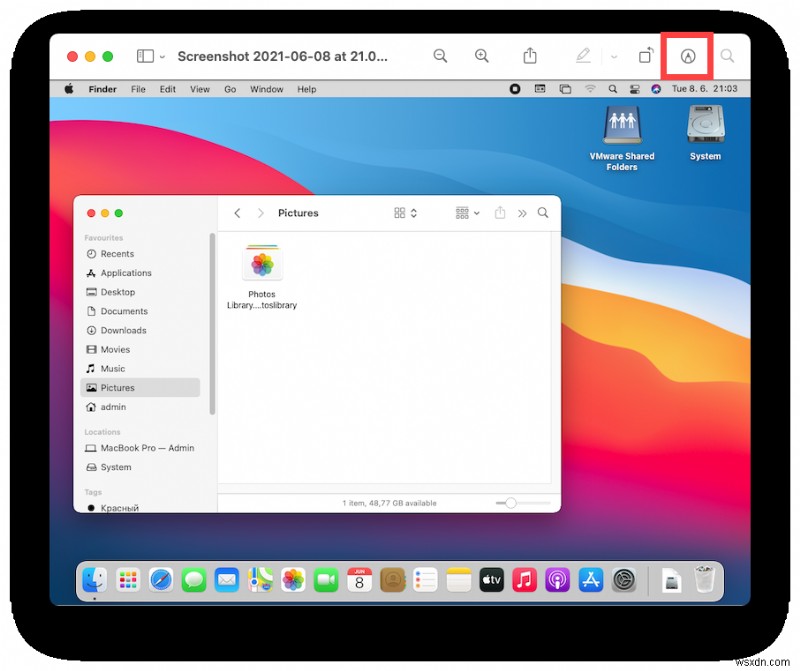Open Control Center from the menu bar
Screen dimensions: 800x671
(634, 88)
